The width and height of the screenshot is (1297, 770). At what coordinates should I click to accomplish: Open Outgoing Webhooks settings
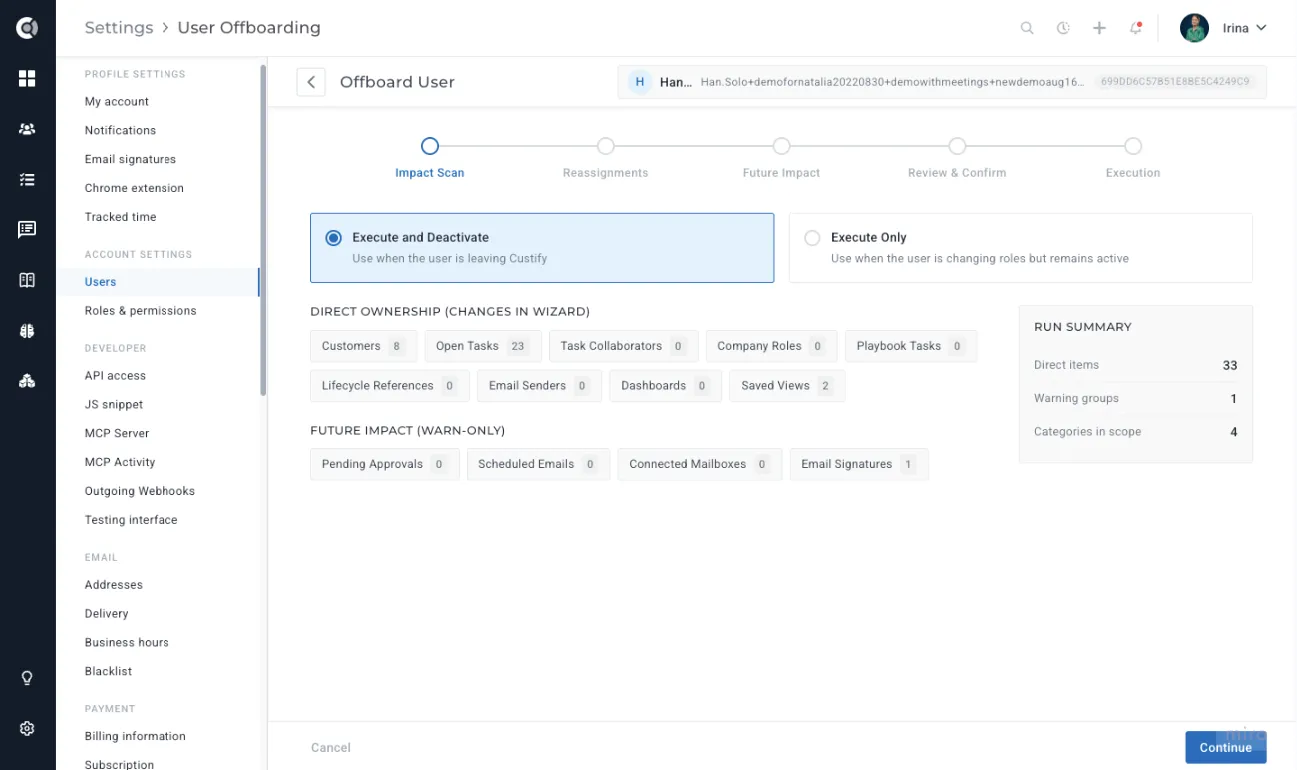140,491
